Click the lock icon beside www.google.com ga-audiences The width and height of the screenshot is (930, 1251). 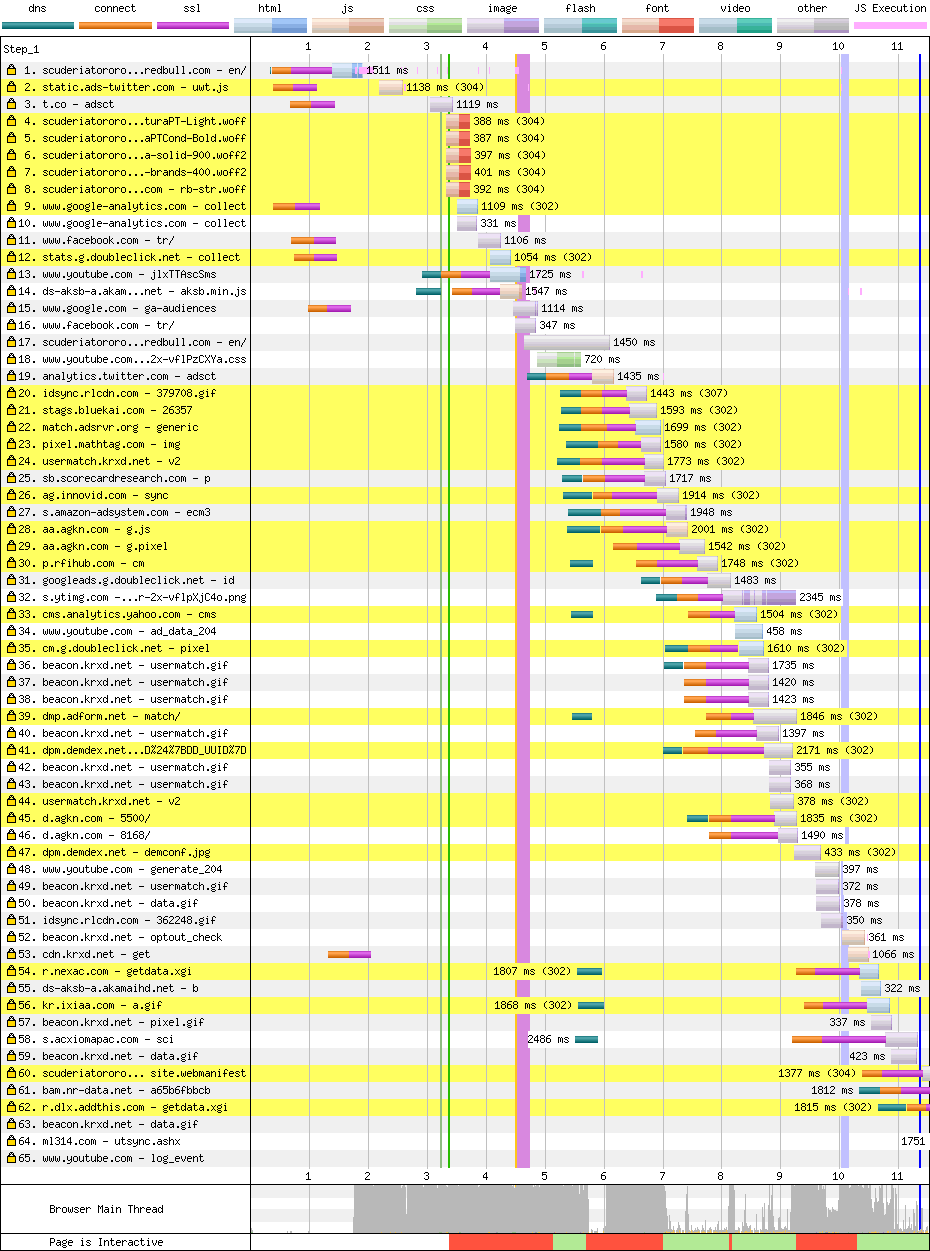click(x=12, y=308)
